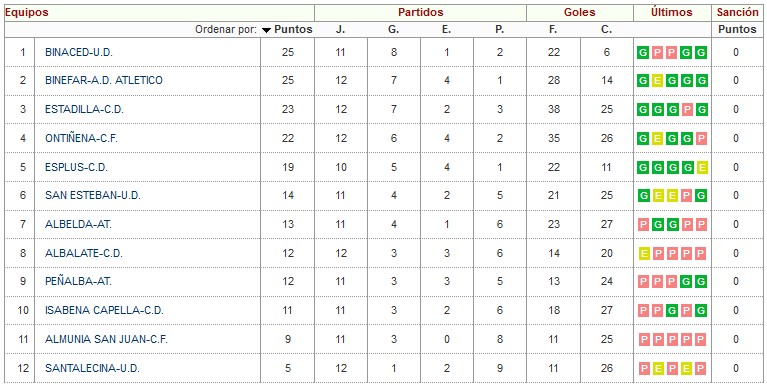Click first pink P badge for ALBELDA-AT.
Viewport: 767px width, 390px height.
tap(644, 225)
